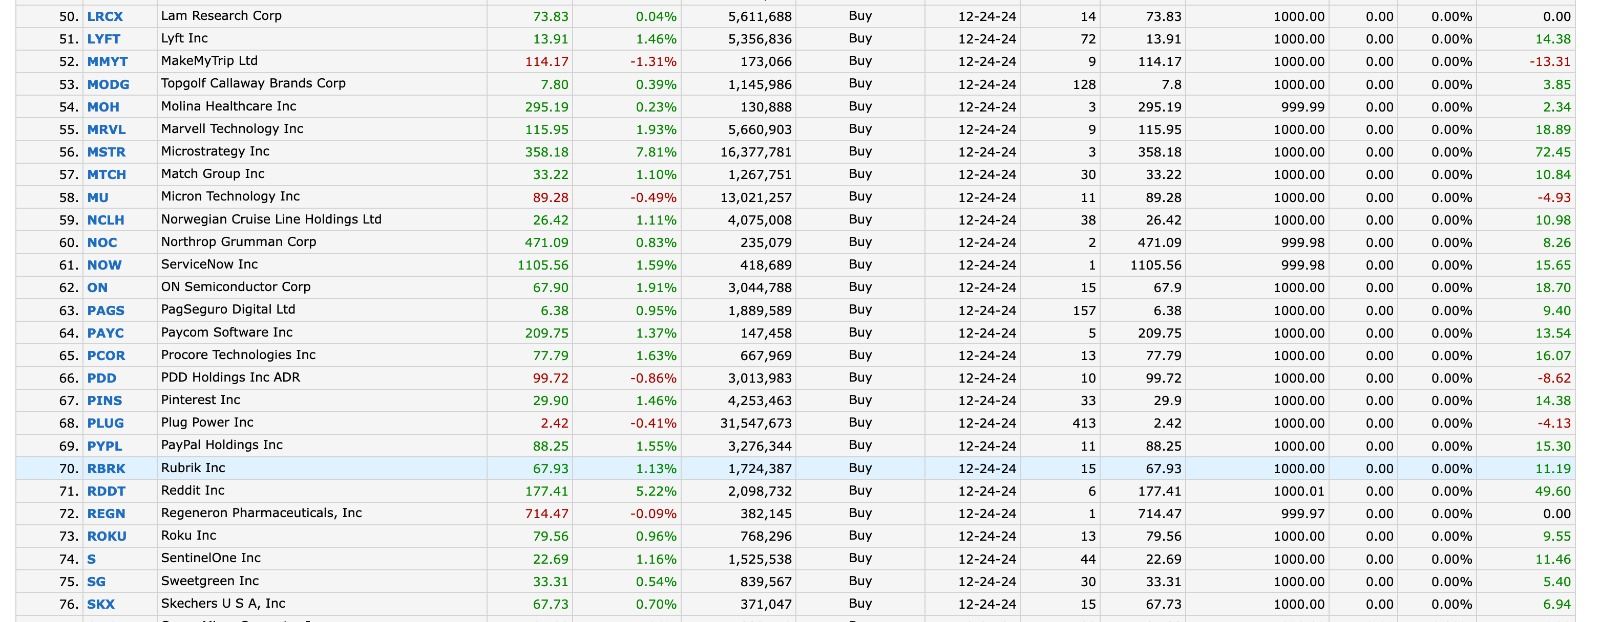Viewport: 1600px width, 622px height.
Task: Select Paycom Software Inc name cell
Action: (227, 333)
